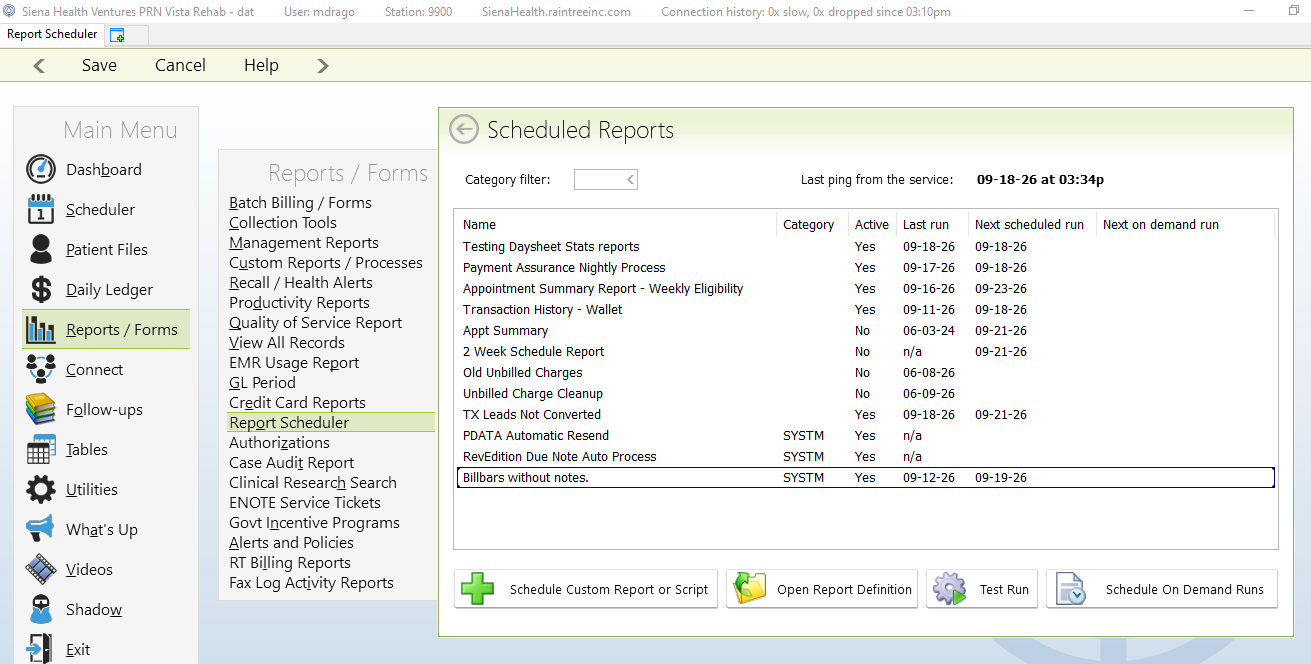This screenshot has height=664, width=1311.
Task: Click Save in the toolbar
Action: (99, 65)
